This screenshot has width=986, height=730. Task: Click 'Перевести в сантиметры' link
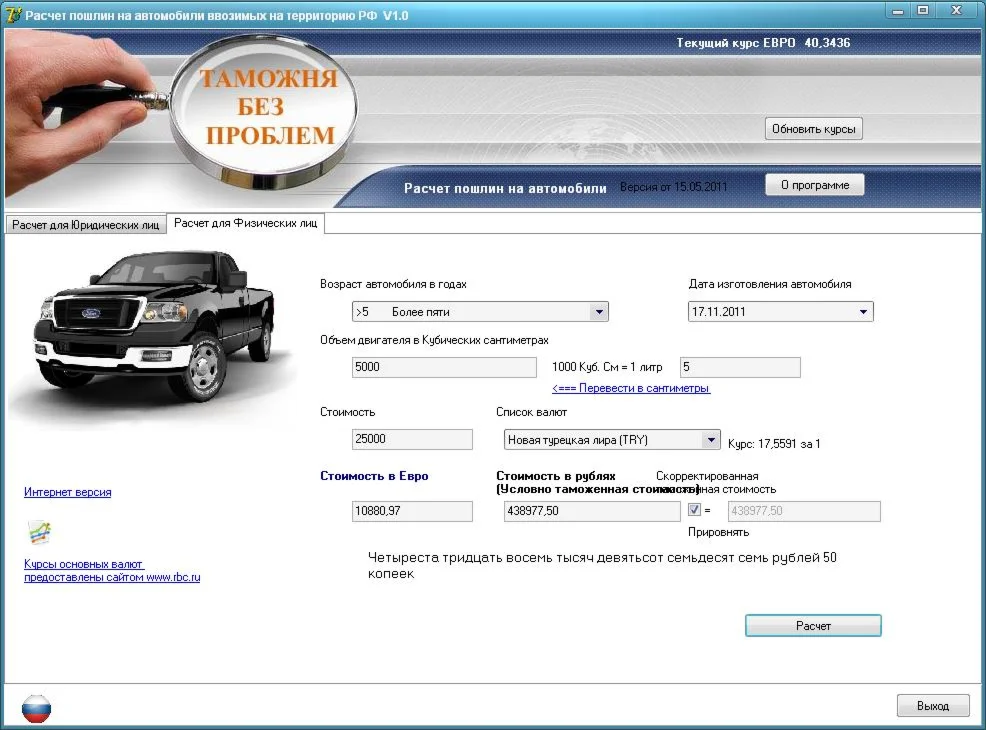(x=631, y=388)
